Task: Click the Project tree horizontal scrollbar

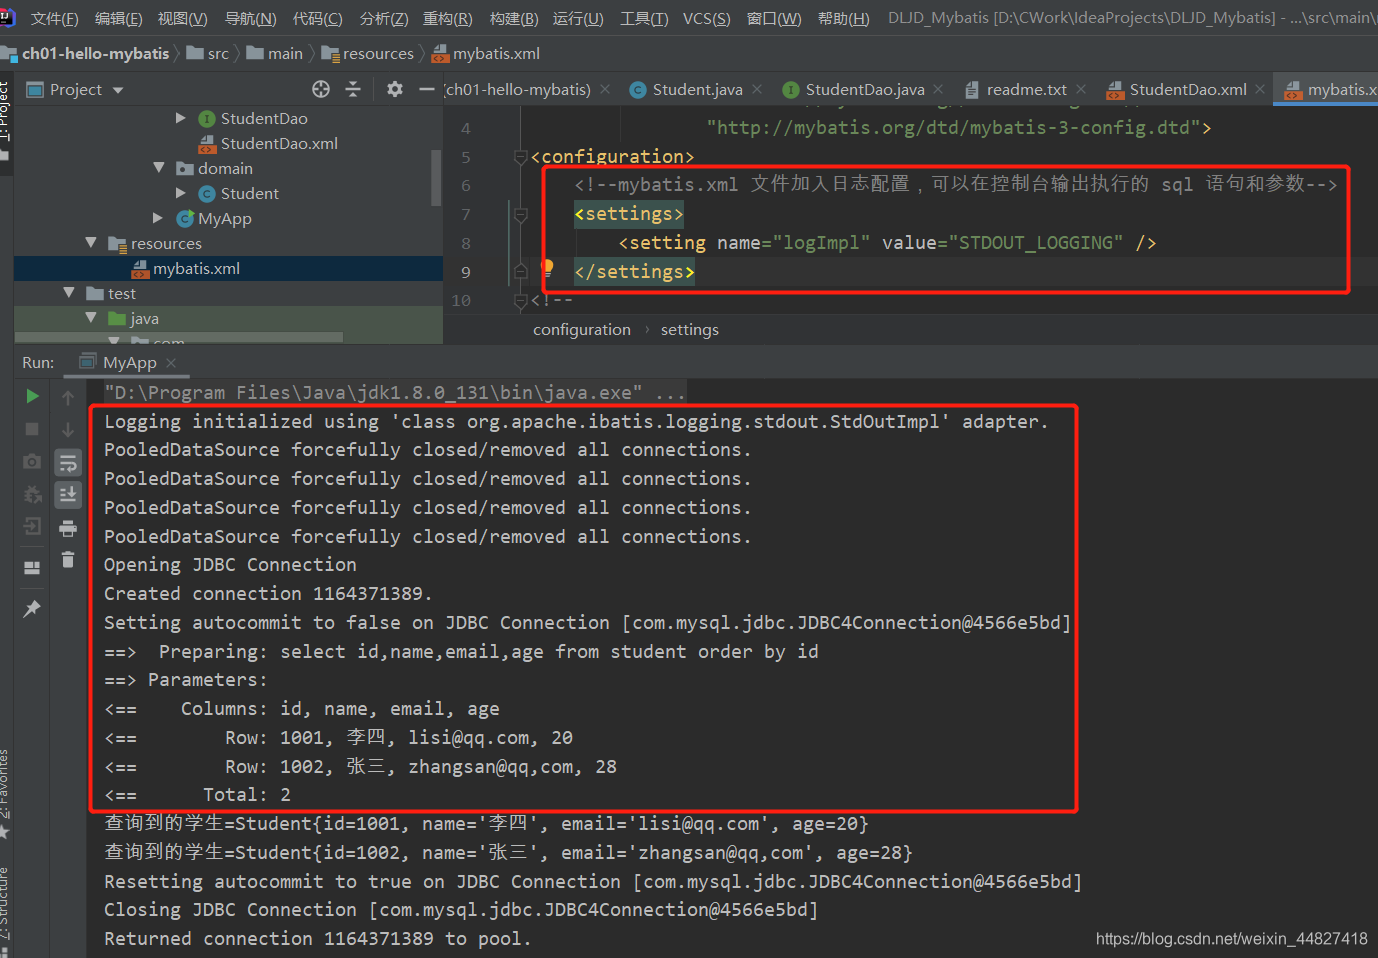Action: pos(178,337)
